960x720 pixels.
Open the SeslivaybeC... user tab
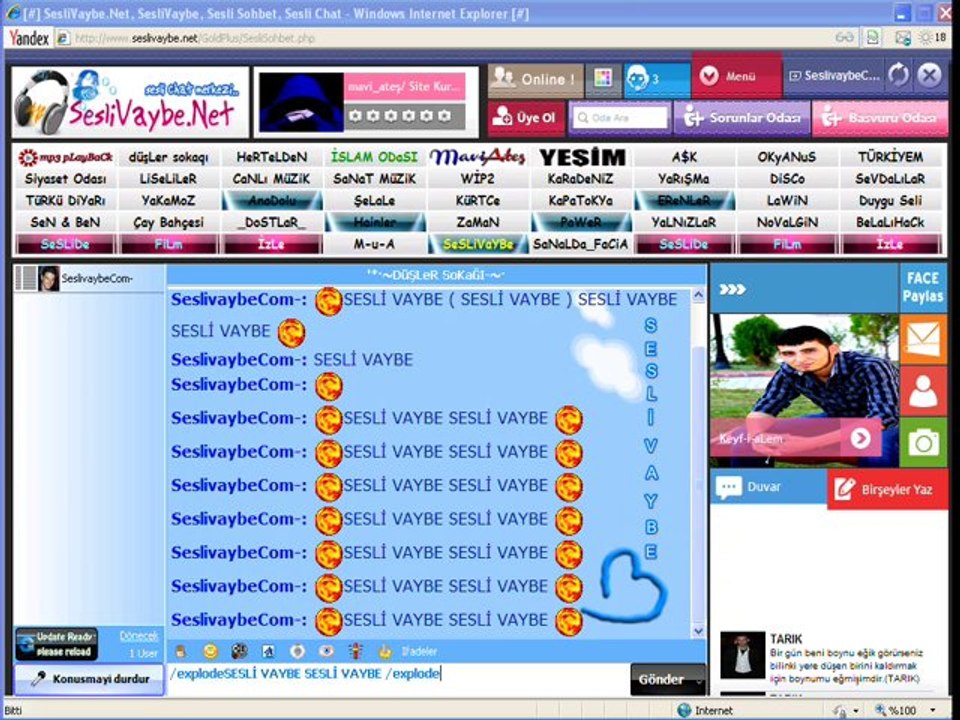tap(833, 76)
